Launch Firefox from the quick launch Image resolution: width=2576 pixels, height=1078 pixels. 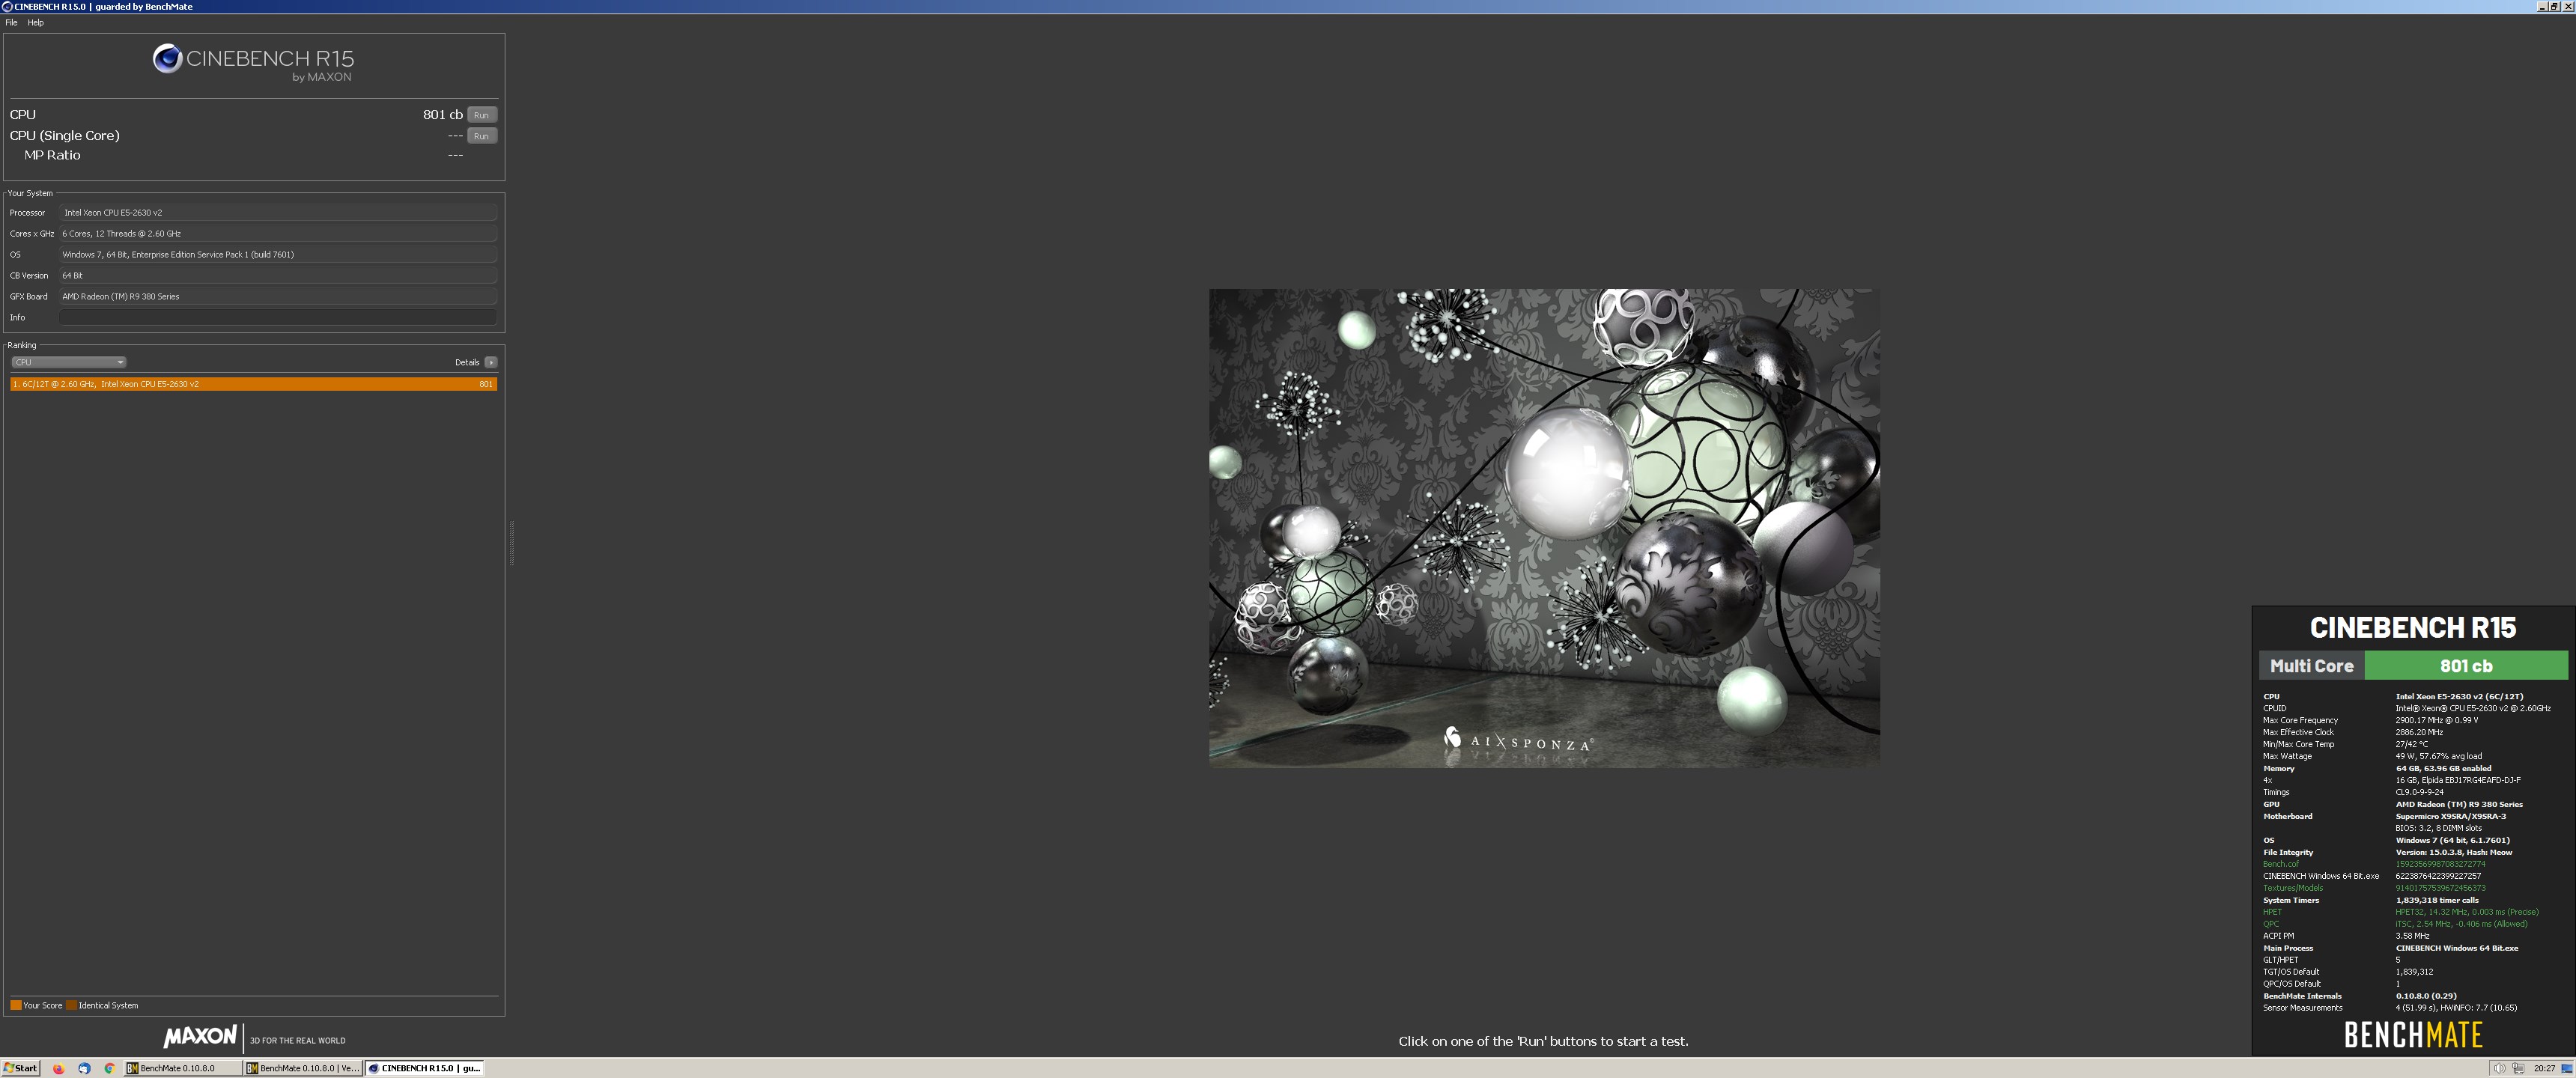pyautogui.click(x=58, y=1068)
